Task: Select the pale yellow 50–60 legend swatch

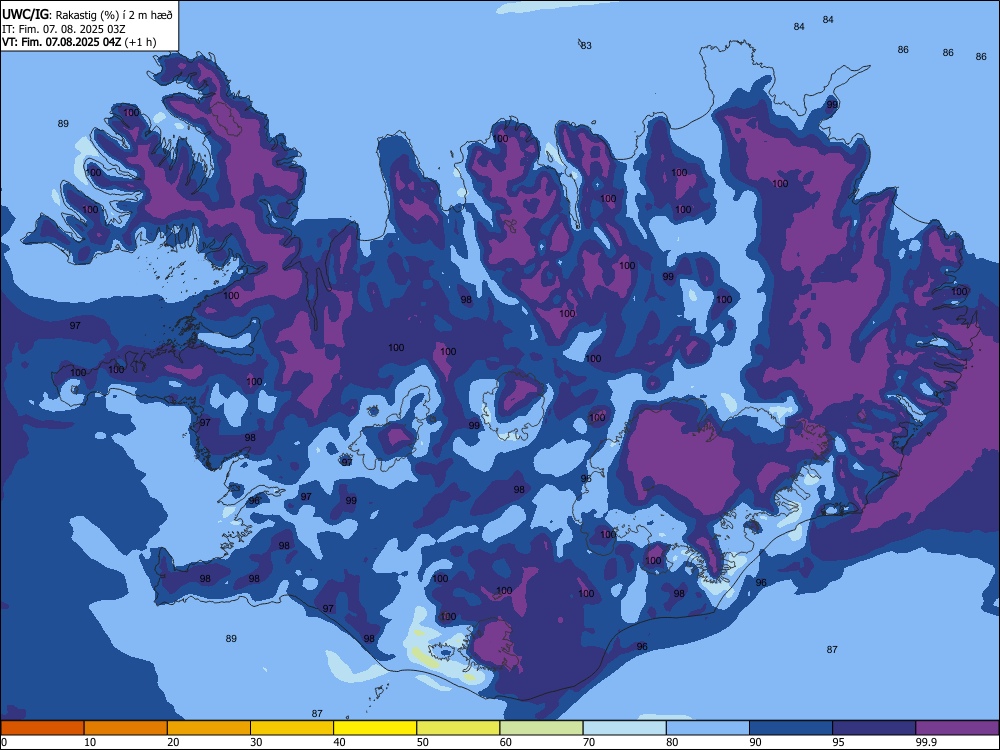Action: (x=458, y=728)
